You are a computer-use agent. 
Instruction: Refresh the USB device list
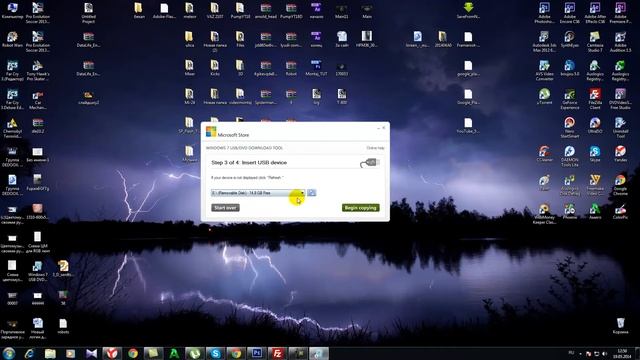pyautogui.click(x=312, y=193)
